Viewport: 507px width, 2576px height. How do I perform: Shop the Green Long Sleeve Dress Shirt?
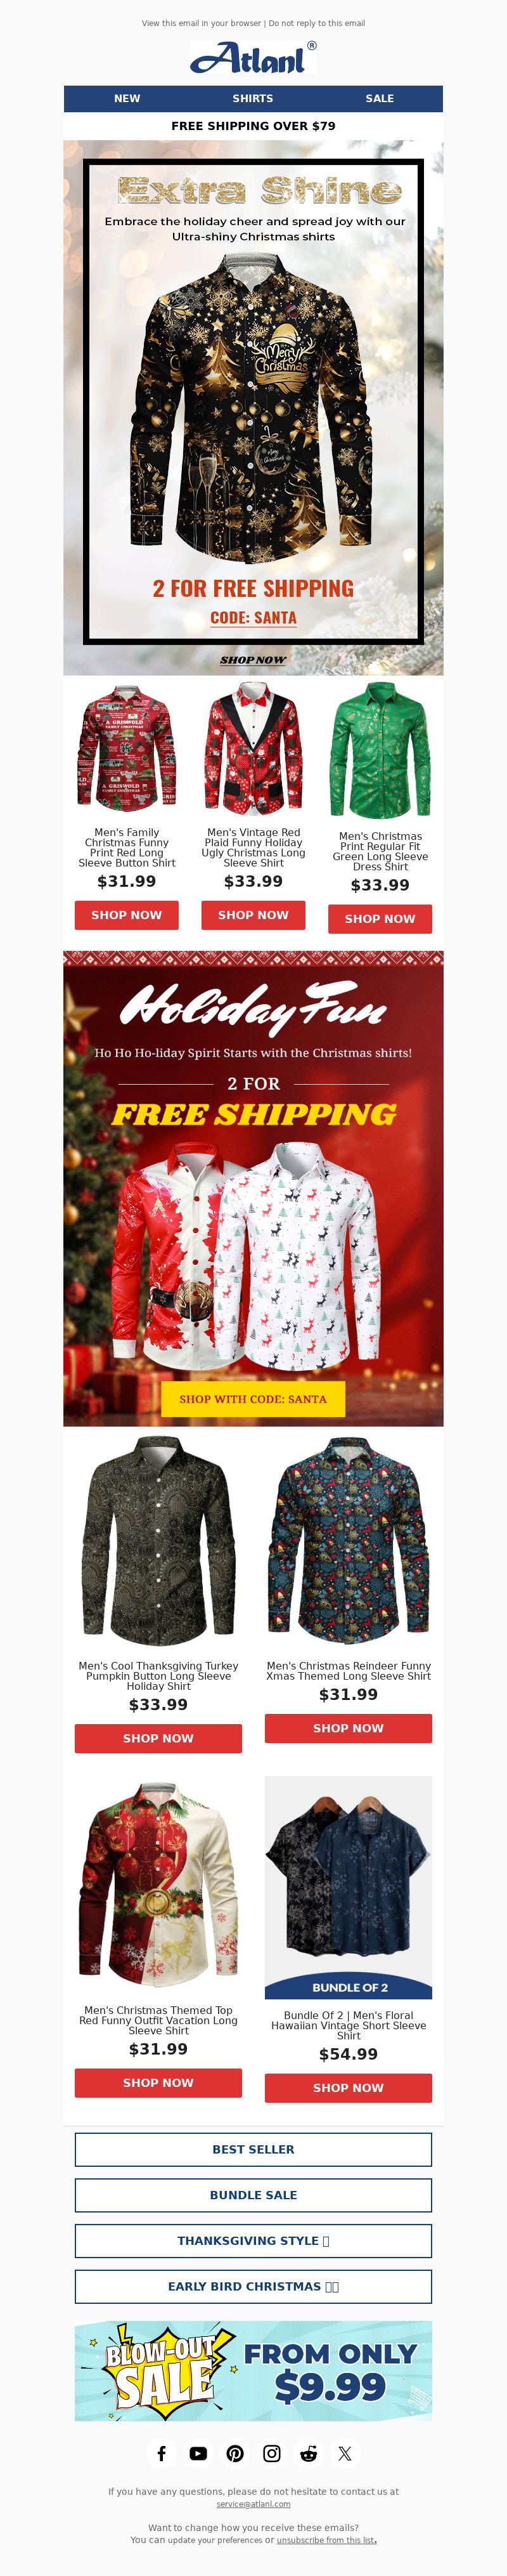(x=380, y=918)
